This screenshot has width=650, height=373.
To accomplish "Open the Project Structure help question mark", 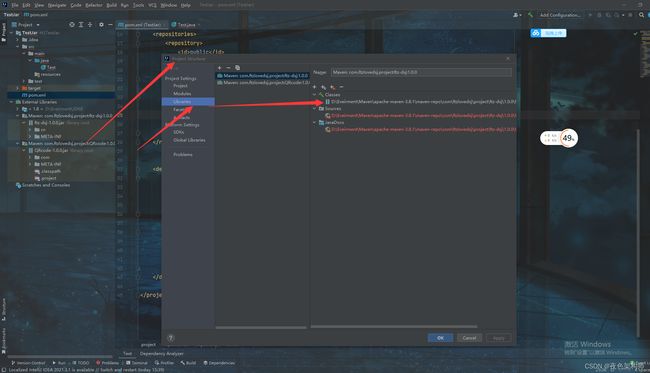I will 170,338.
